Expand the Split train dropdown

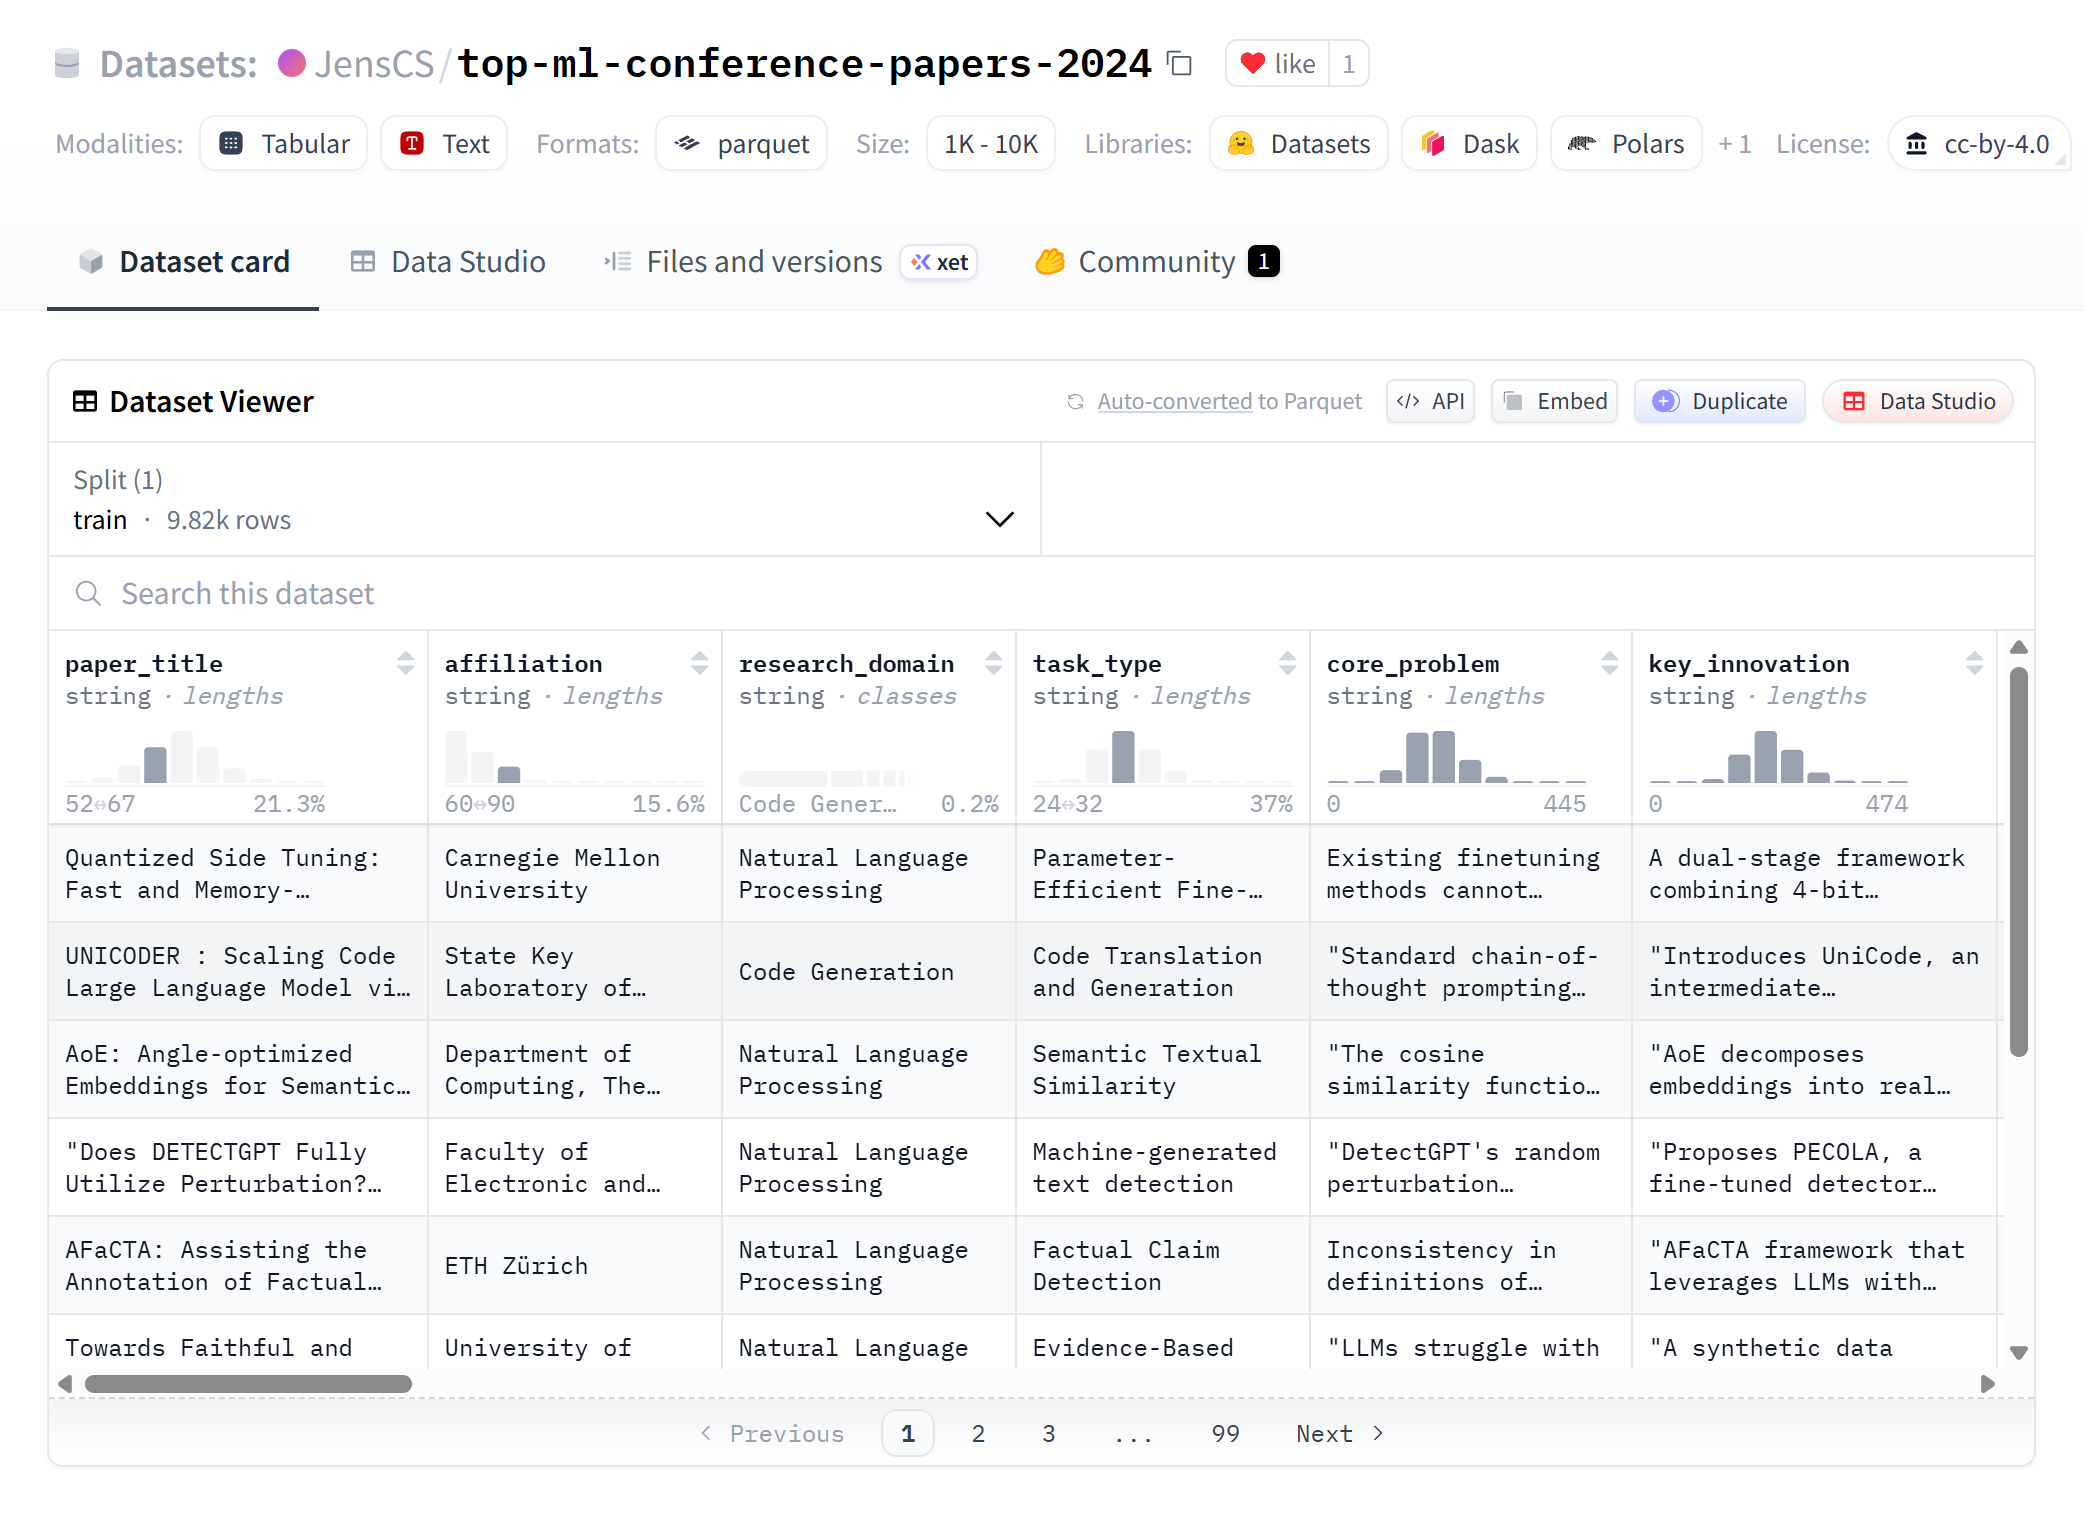(544, 500)
